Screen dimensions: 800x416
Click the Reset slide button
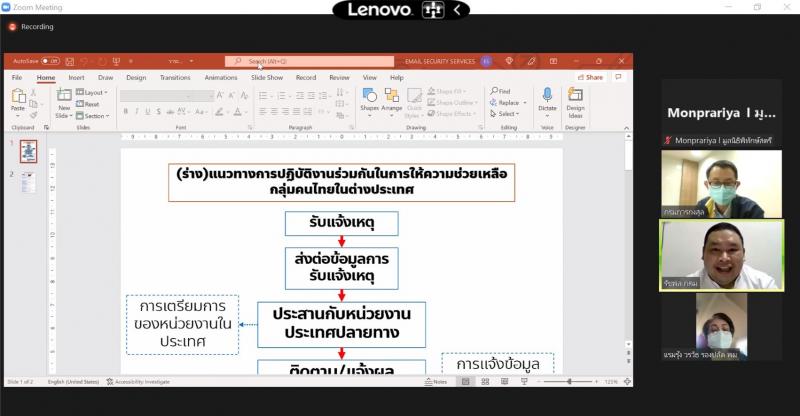tap(88, 104)
